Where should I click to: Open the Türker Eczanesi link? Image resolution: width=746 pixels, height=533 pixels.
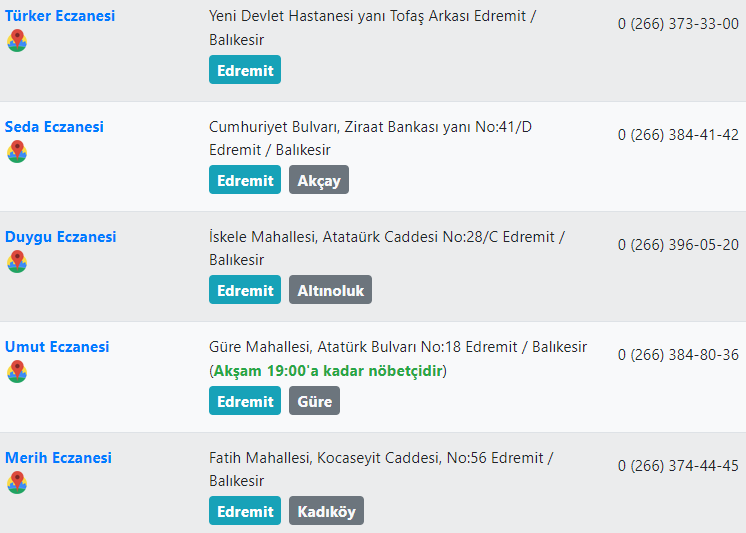[60, 16]
